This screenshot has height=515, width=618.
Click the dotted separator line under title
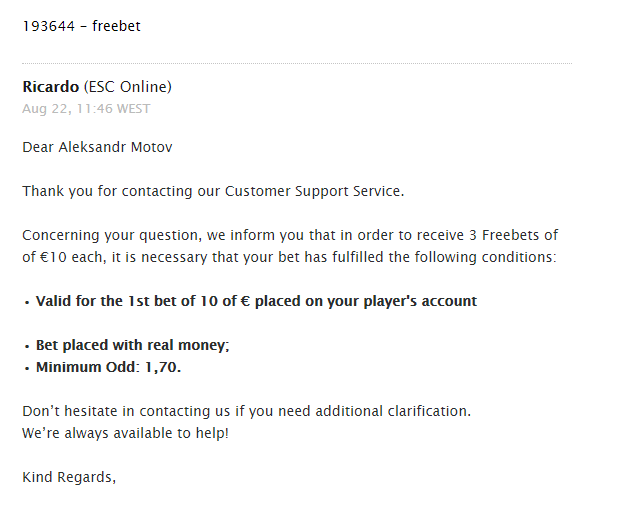tap(297, 63)
